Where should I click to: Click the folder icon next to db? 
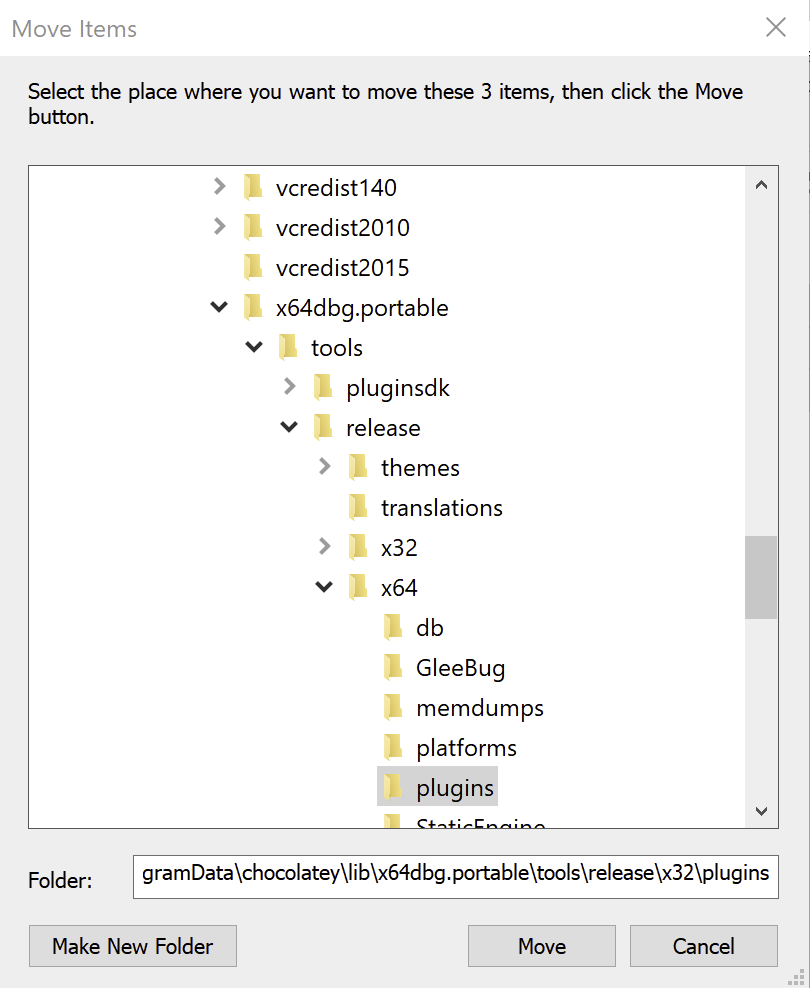[x=393, y=627]
